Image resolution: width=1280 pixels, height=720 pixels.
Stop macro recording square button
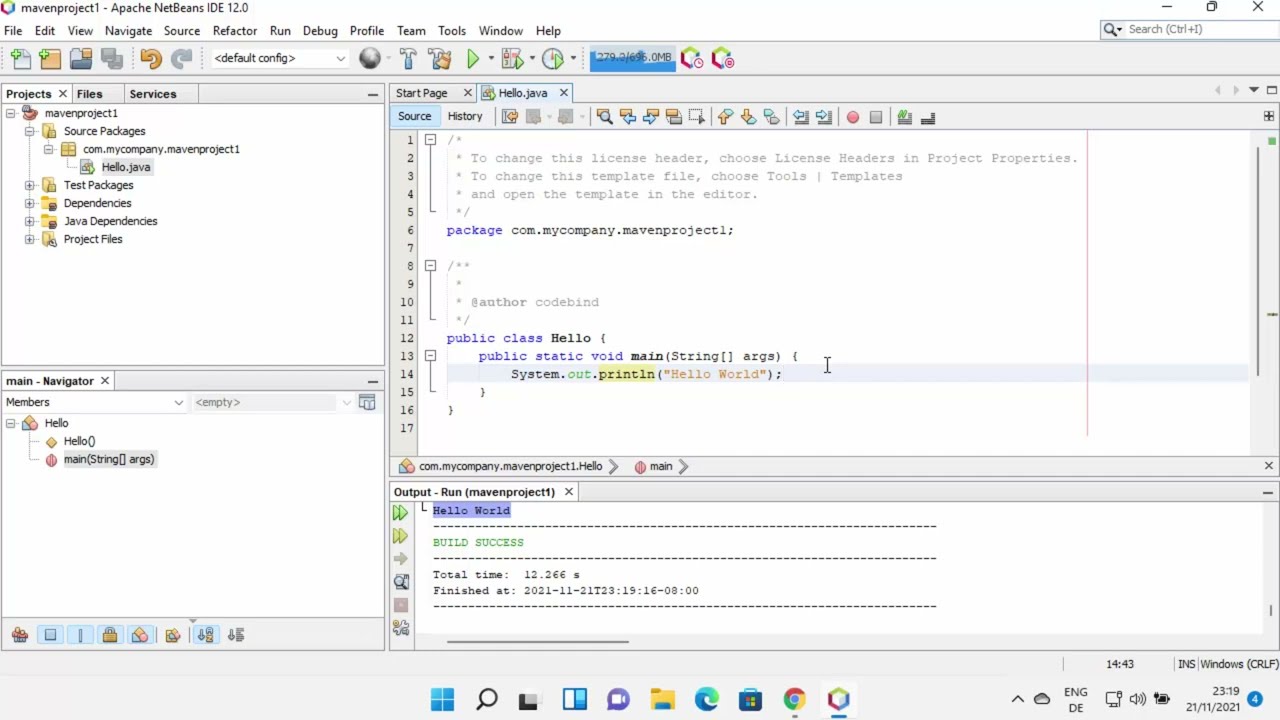(x=875, y=117)
